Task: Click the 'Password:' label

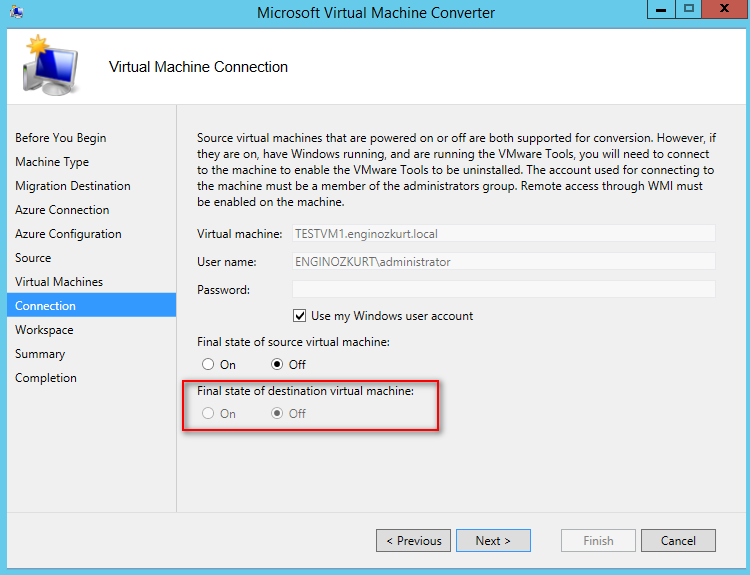Action: pos(223,289)
